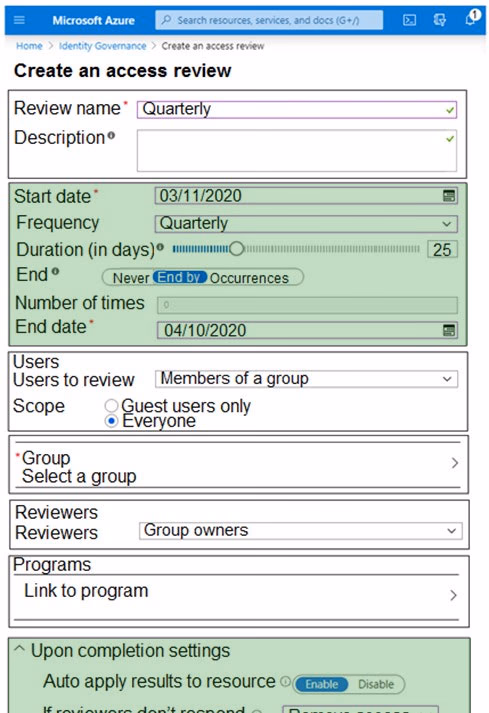Launch Cloud Shell from the top bar
This screenshot has width=489, height=713.
[x=409, y=20]
